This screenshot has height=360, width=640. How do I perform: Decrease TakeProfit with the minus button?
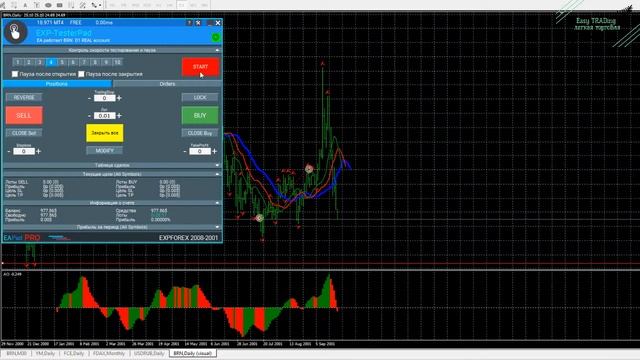[x=185, y=151]
